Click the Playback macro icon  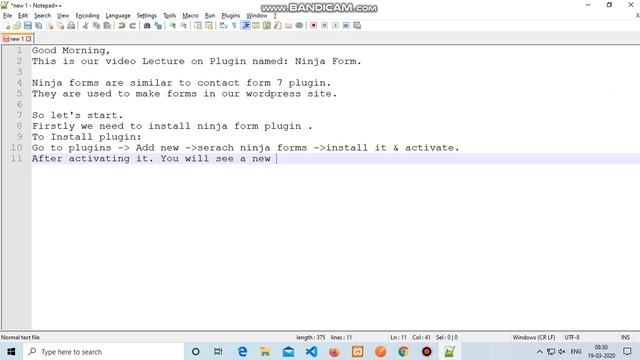335,26
